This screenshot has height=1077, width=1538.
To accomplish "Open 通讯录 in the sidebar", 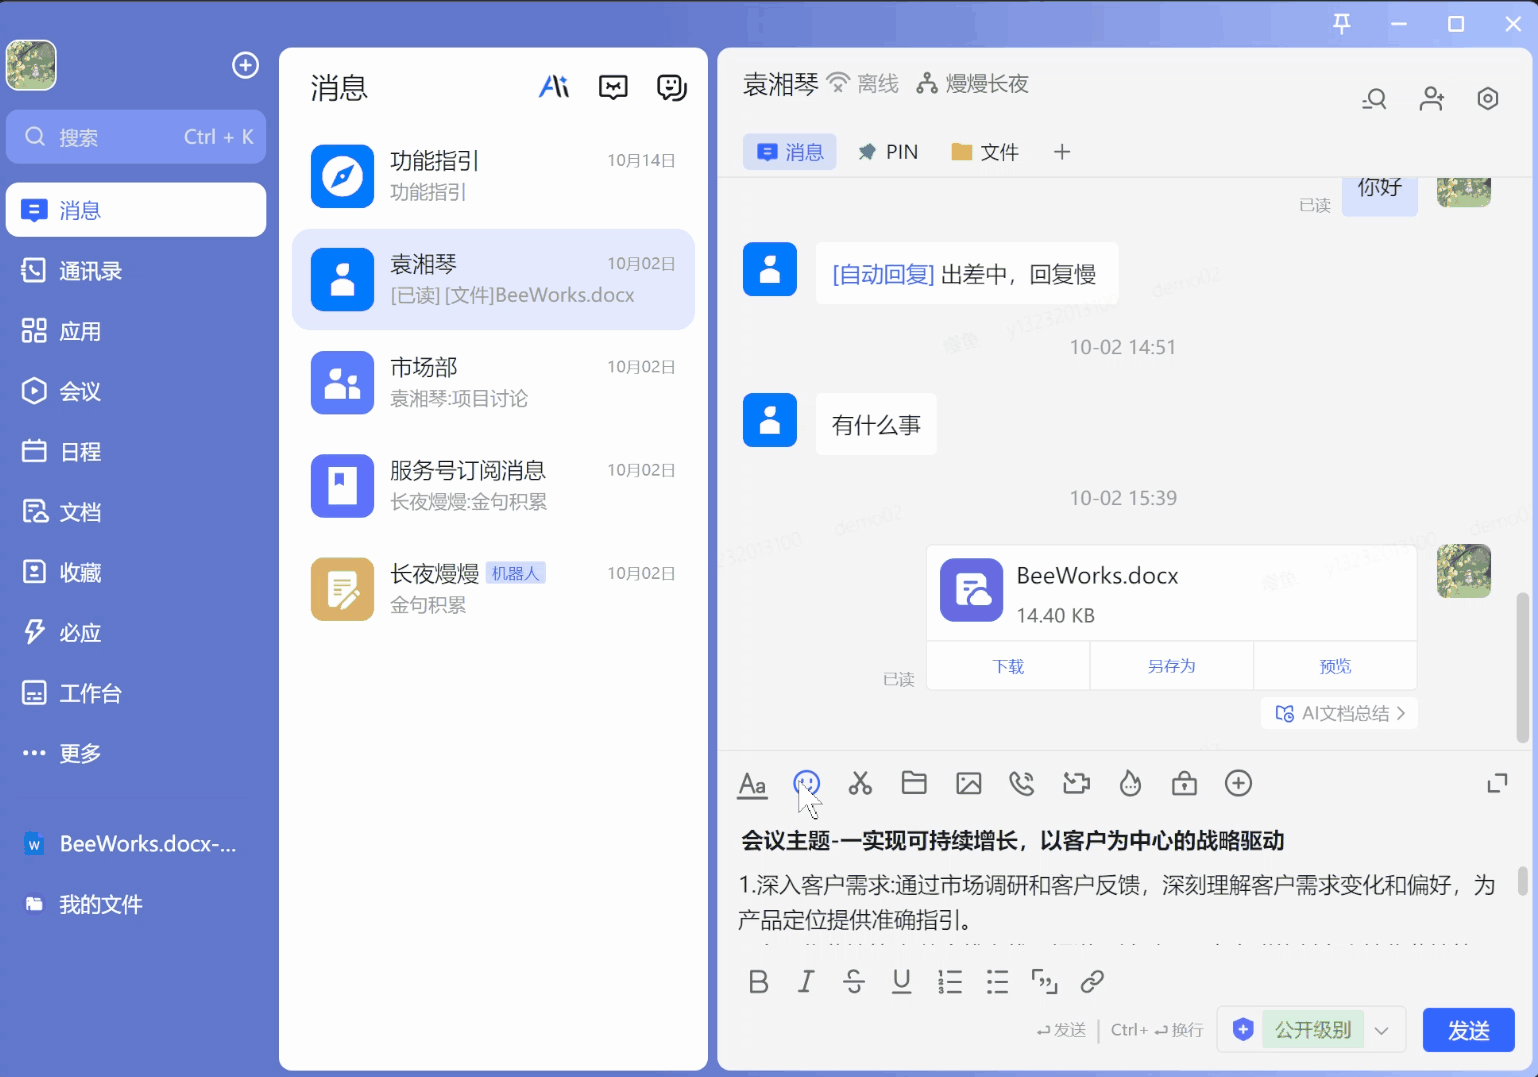I will (136, 271).
